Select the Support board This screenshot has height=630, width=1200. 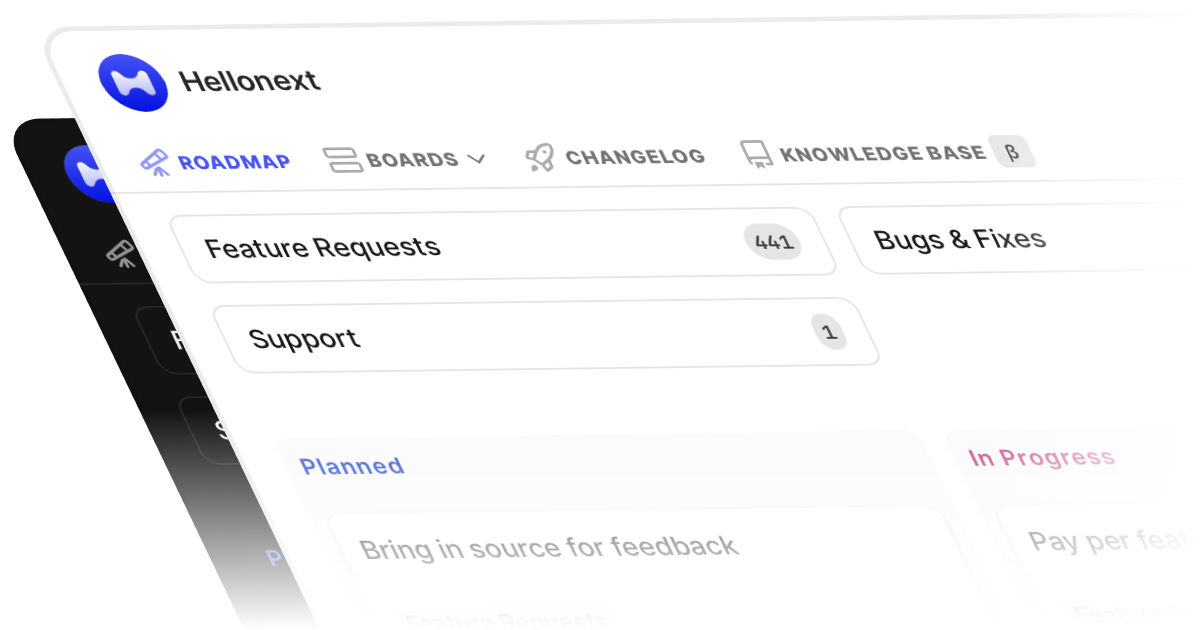(304, 338)
